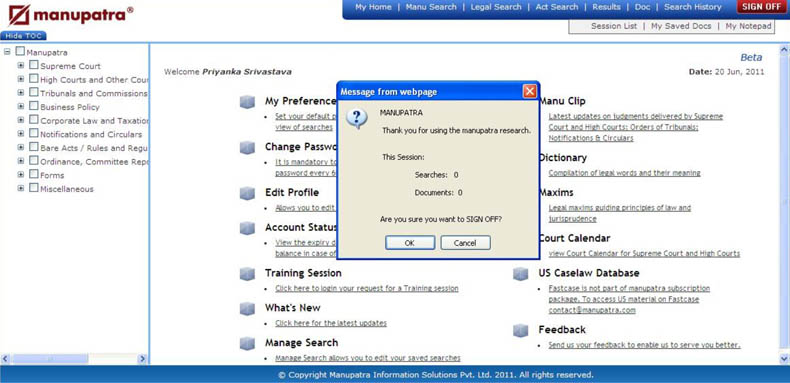Check the High Courts and Other Courts checkbox
Viewport: 790px width, 383px height.
[x=33, y=79]
